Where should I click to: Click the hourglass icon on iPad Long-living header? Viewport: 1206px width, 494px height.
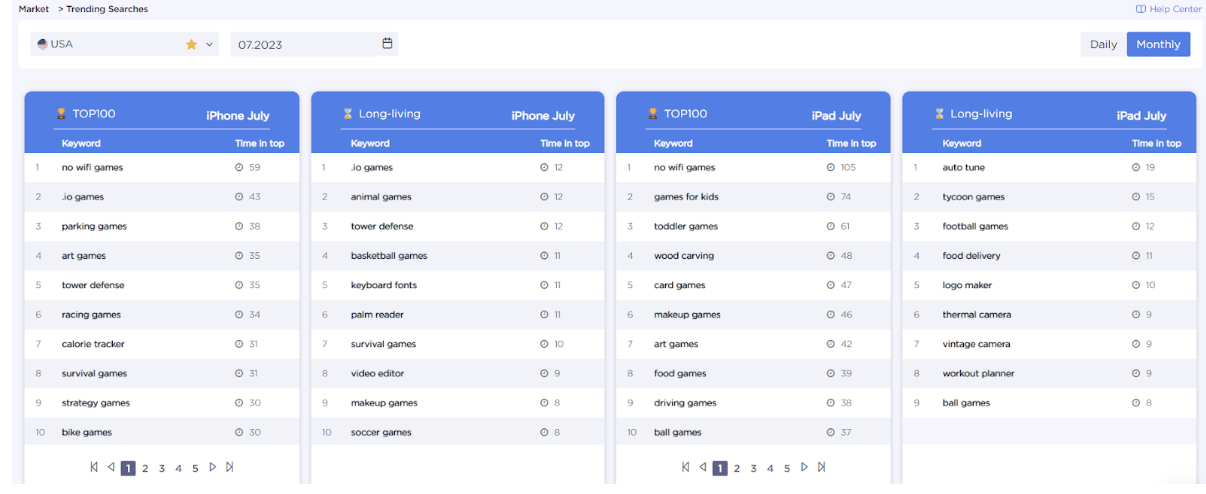939,114
